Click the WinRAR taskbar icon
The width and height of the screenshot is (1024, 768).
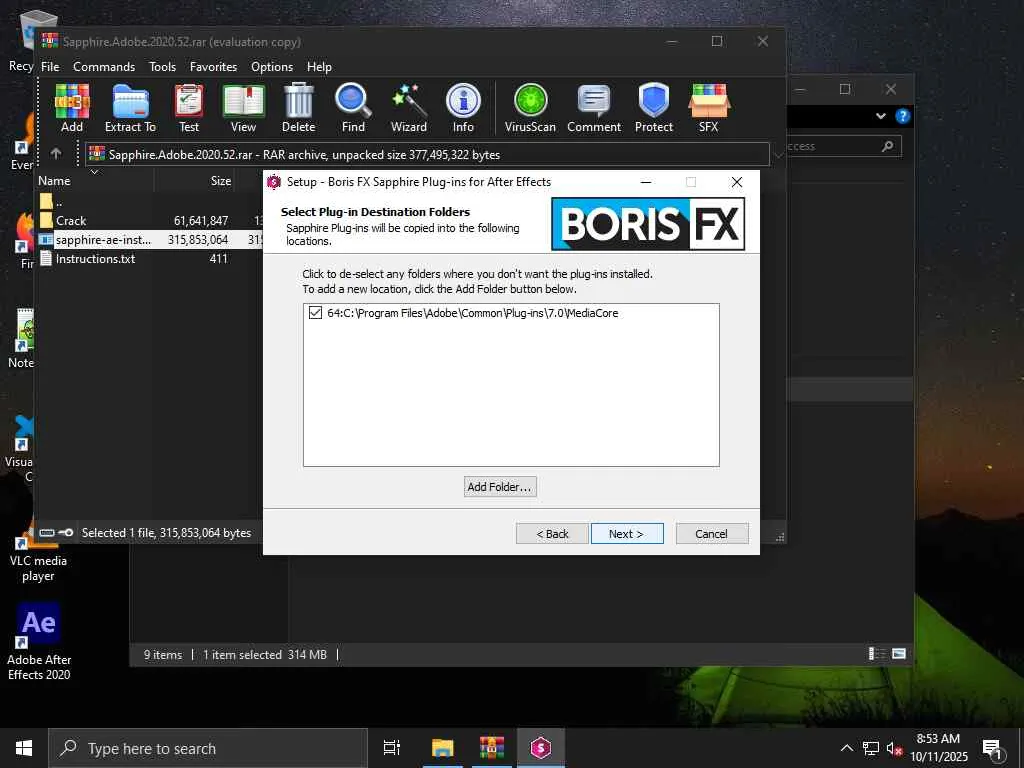(492, 748)
